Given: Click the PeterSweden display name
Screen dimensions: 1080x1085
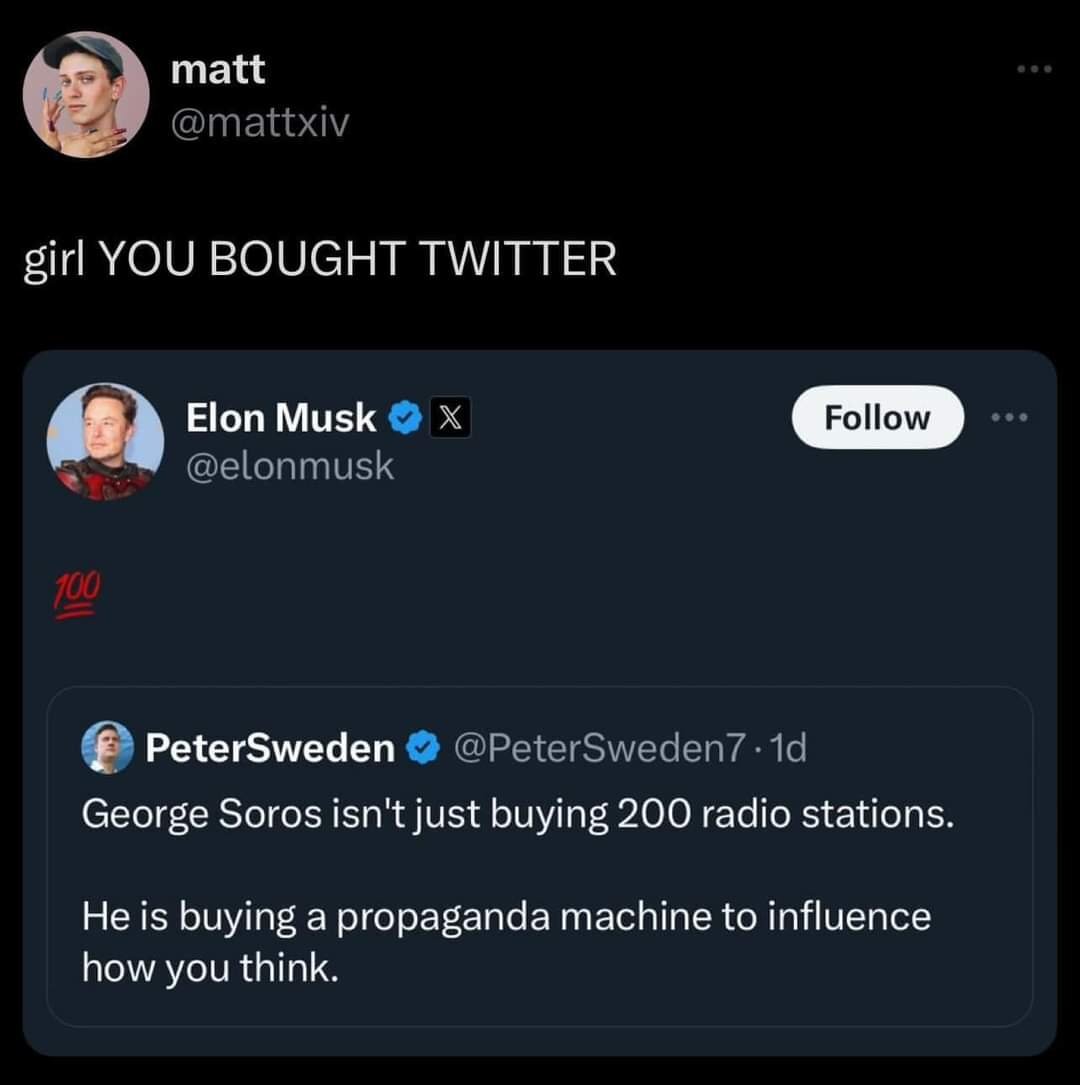Looking at the screenshot, I should tap(270, 747).
